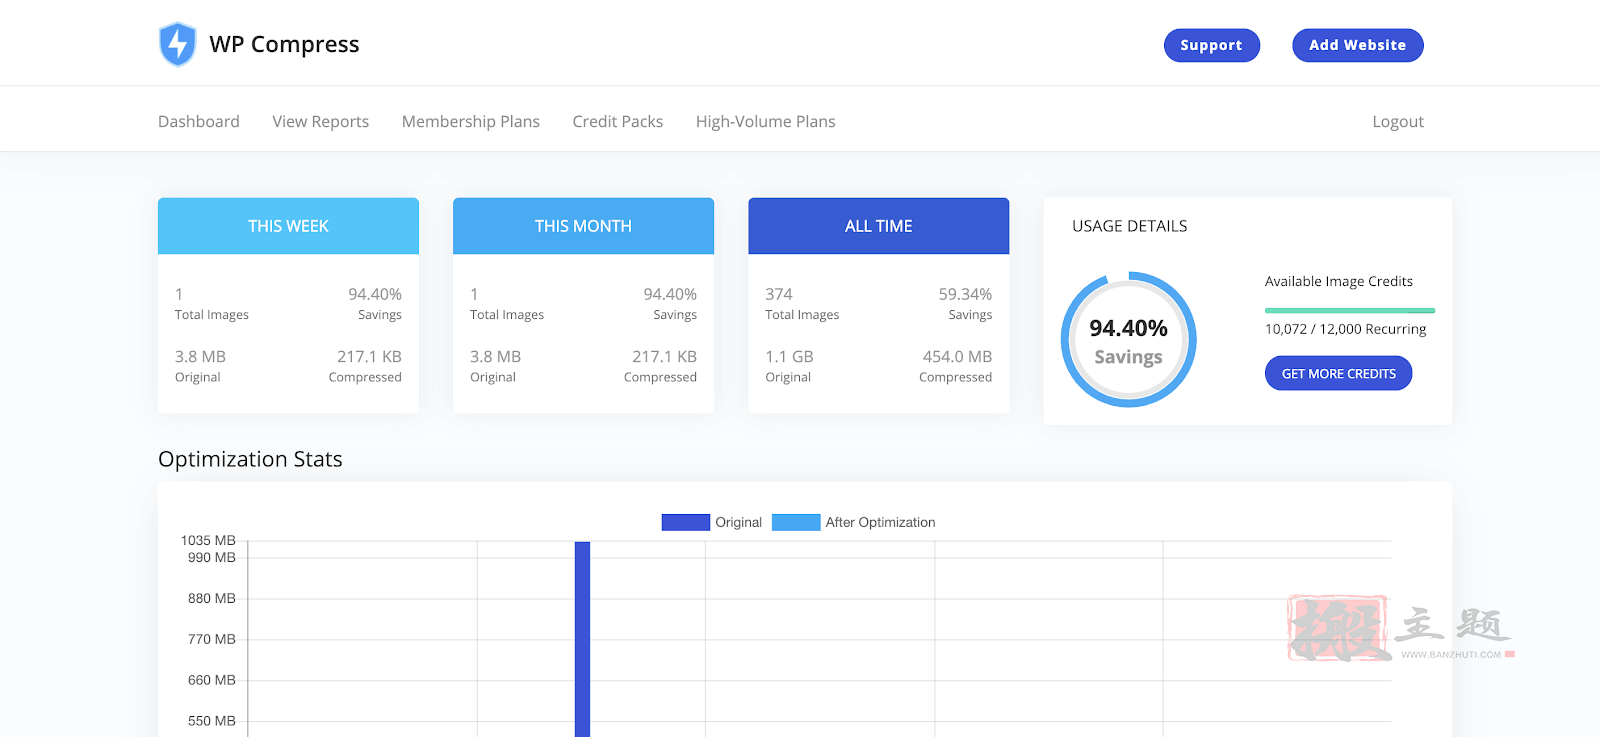The image size is (1600, 737).
Task: Open View Reports
Action: tap(320, 121)
